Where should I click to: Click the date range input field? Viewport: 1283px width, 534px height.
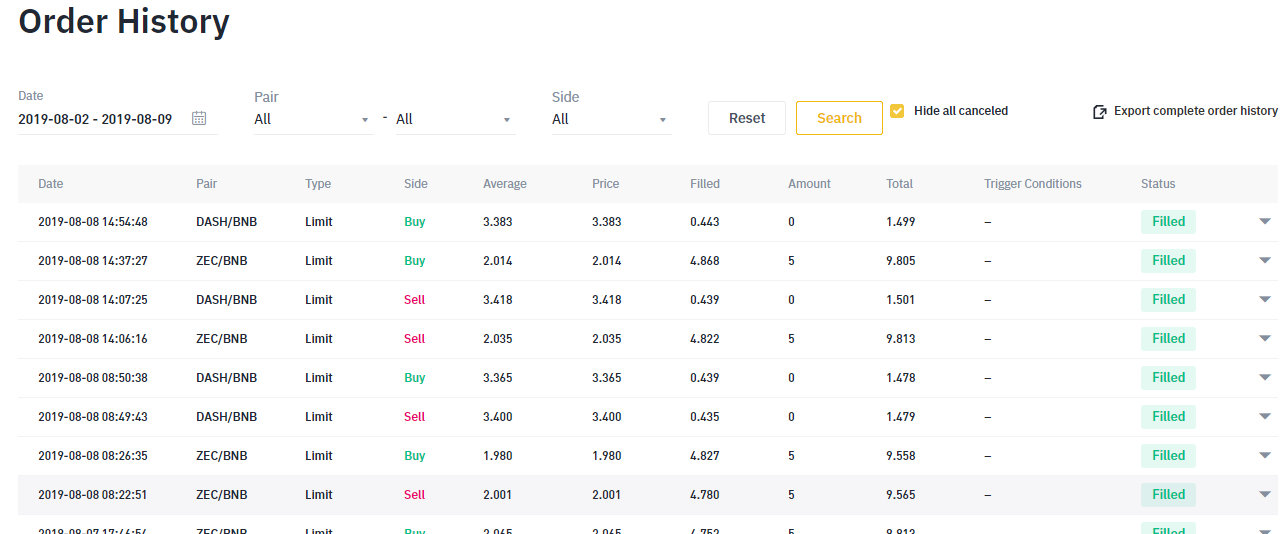[96, 119]
